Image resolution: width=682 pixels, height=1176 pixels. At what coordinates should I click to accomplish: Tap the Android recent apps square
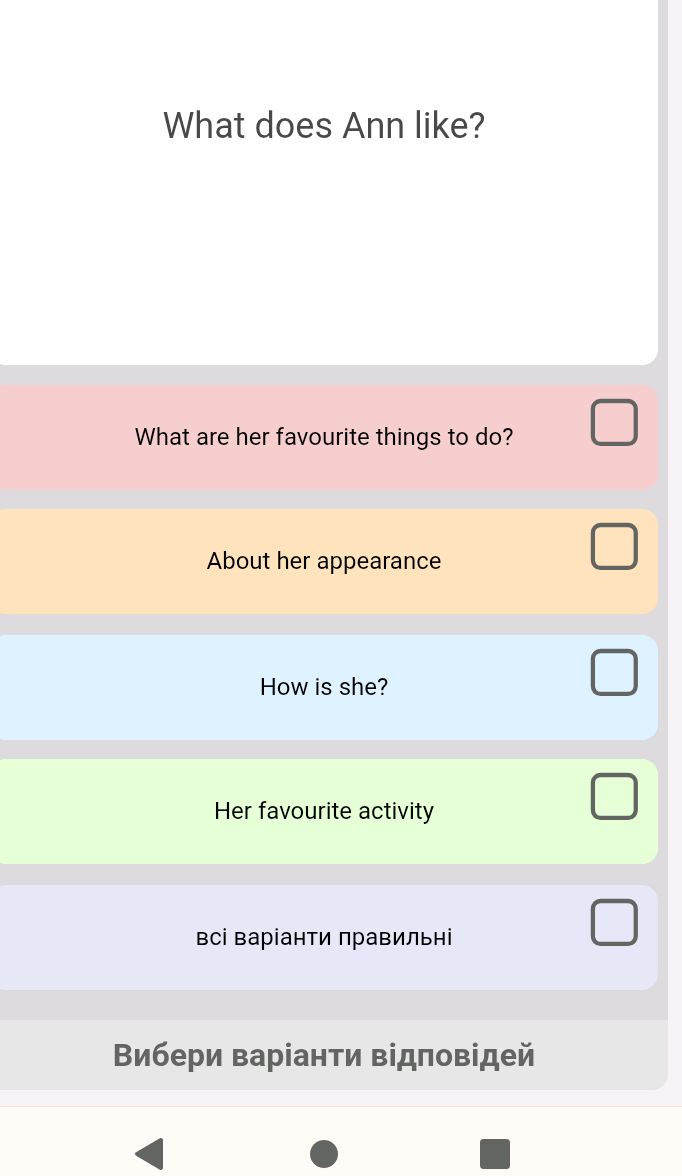(492, 1153)
